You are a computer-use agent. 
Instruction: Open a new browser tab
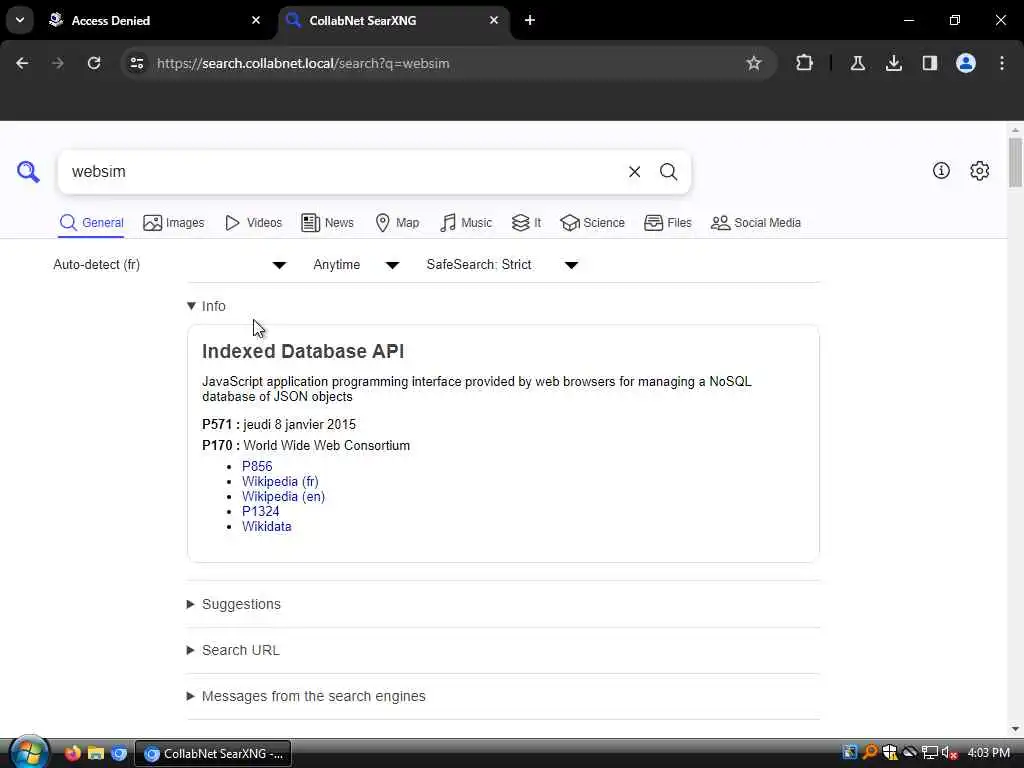pos(530,20)
